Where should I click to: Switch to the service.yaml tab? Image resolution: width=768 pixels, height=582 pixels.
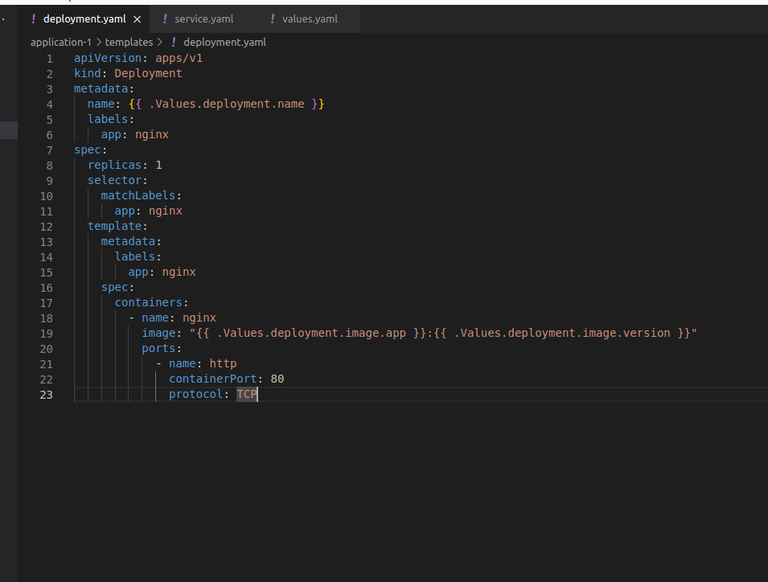click(x=203, y=19)
